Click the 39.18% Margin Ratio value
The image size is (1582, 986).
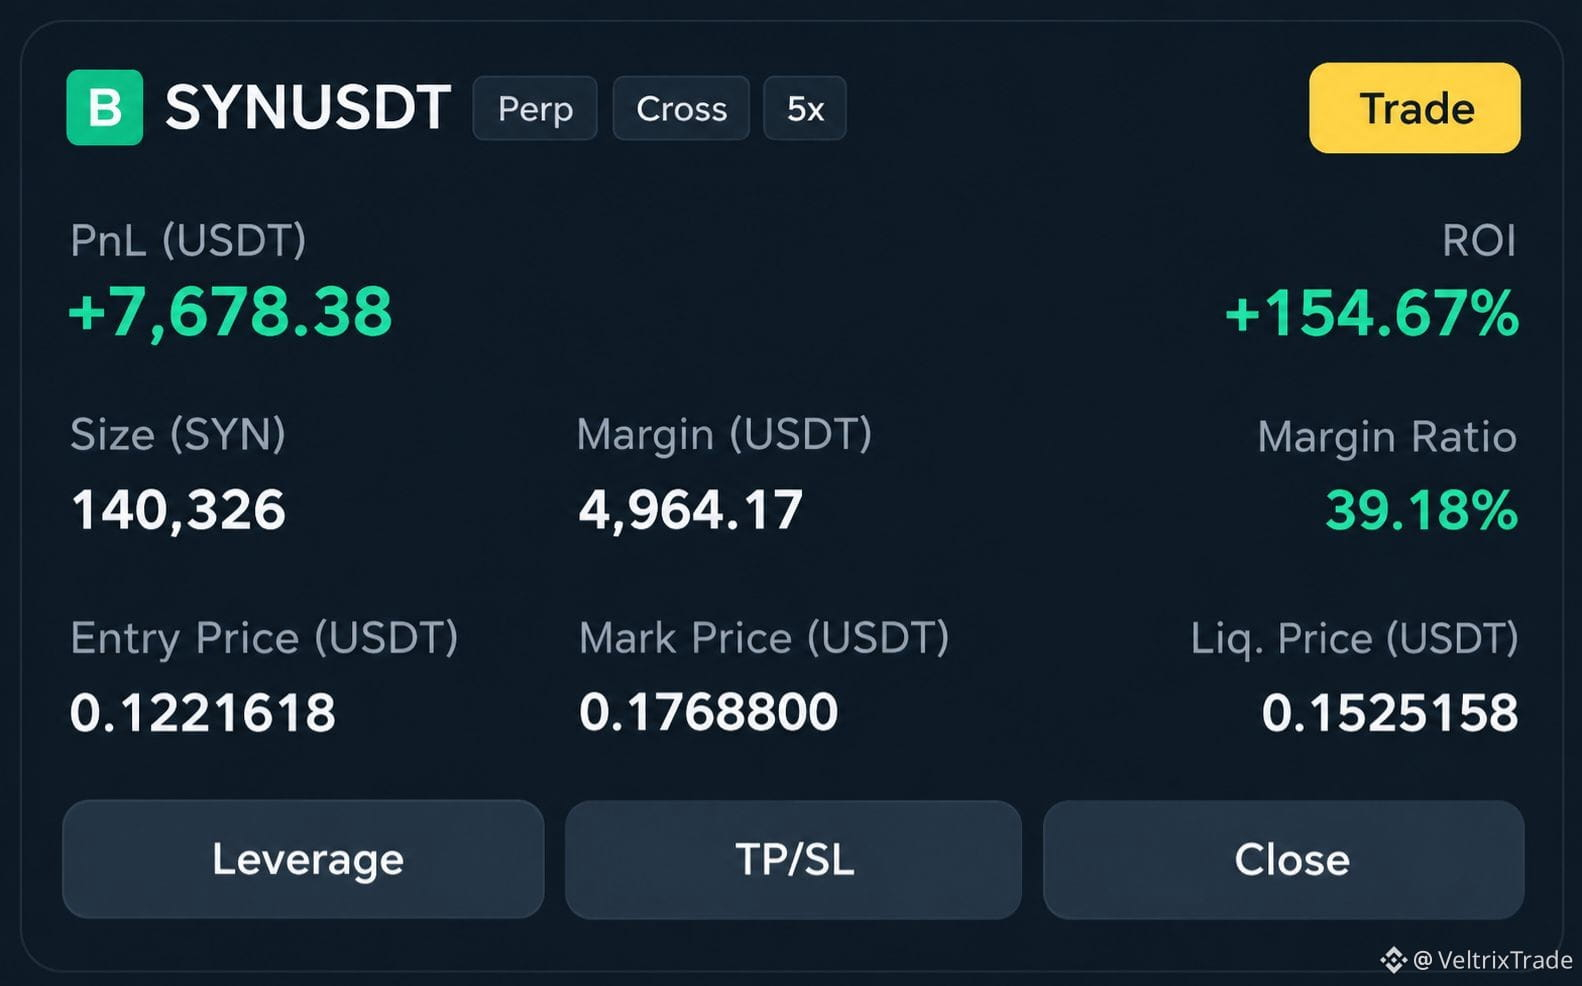point(1422,510)
